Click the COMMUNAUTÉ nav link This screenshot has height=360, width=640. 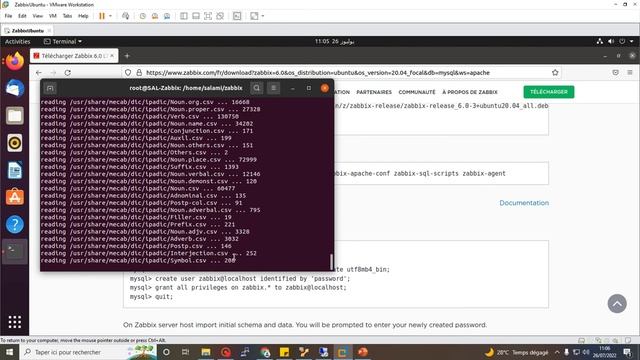coord(417,92)
